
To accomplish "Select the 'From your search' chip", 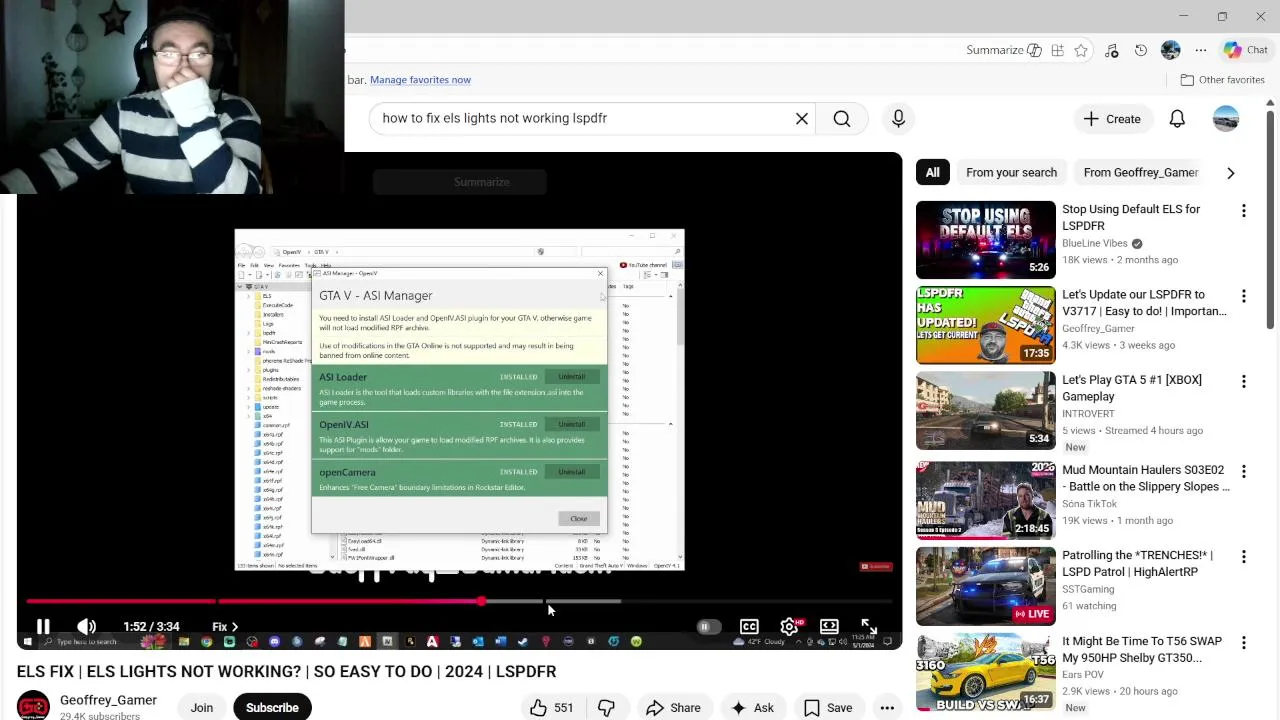I will coord(1011,172).
